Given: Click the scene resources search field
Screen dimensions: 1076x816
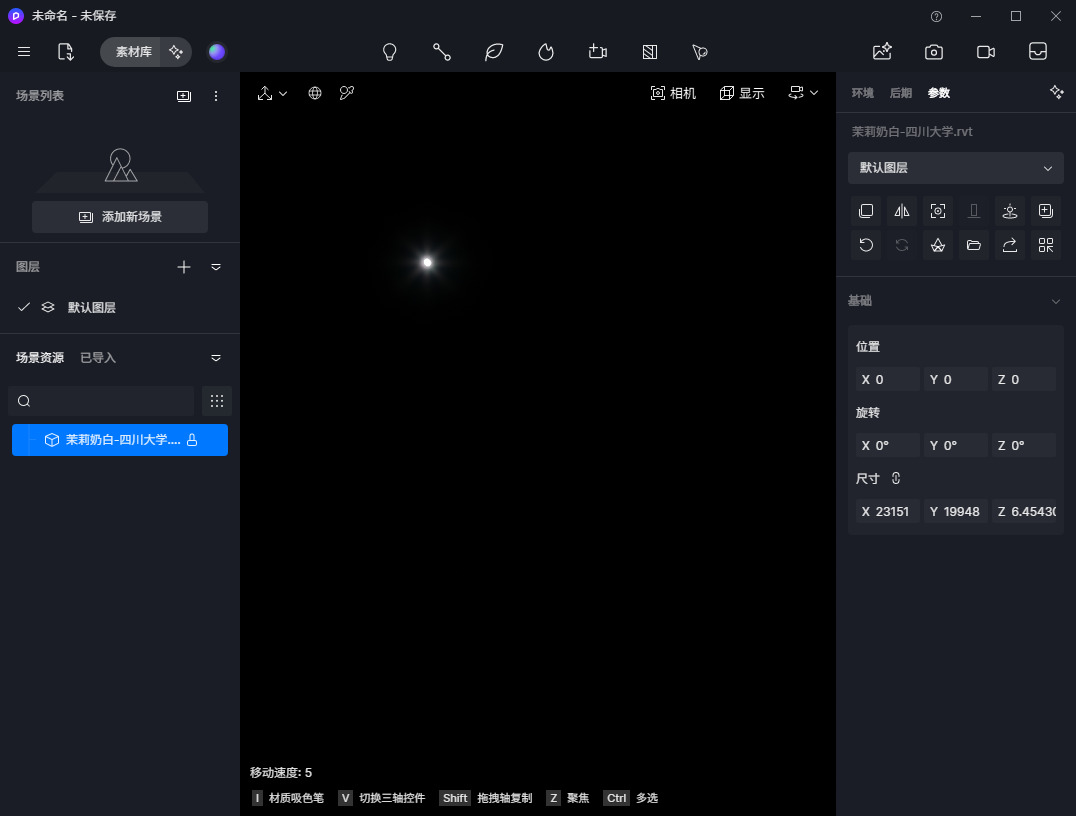Looking at the screenshot, I should click(101, 401).
